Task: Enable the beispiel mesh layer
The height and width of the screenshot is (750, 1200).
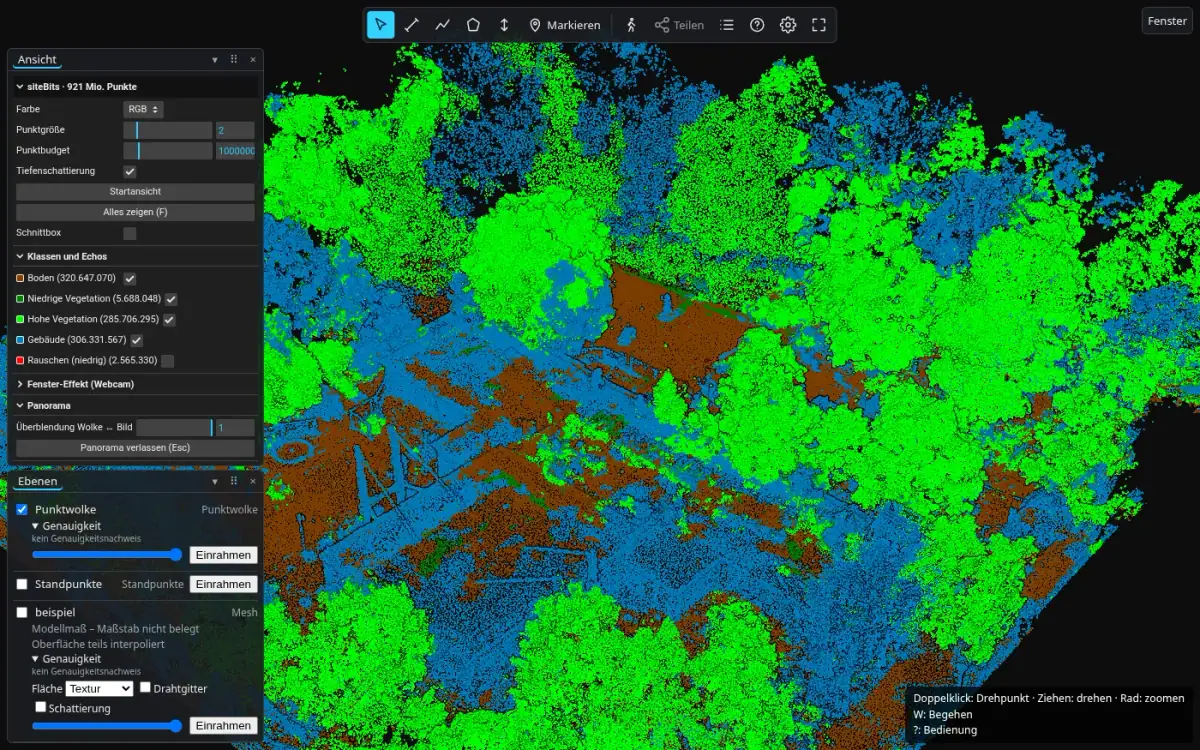Action: click(22, 612)
